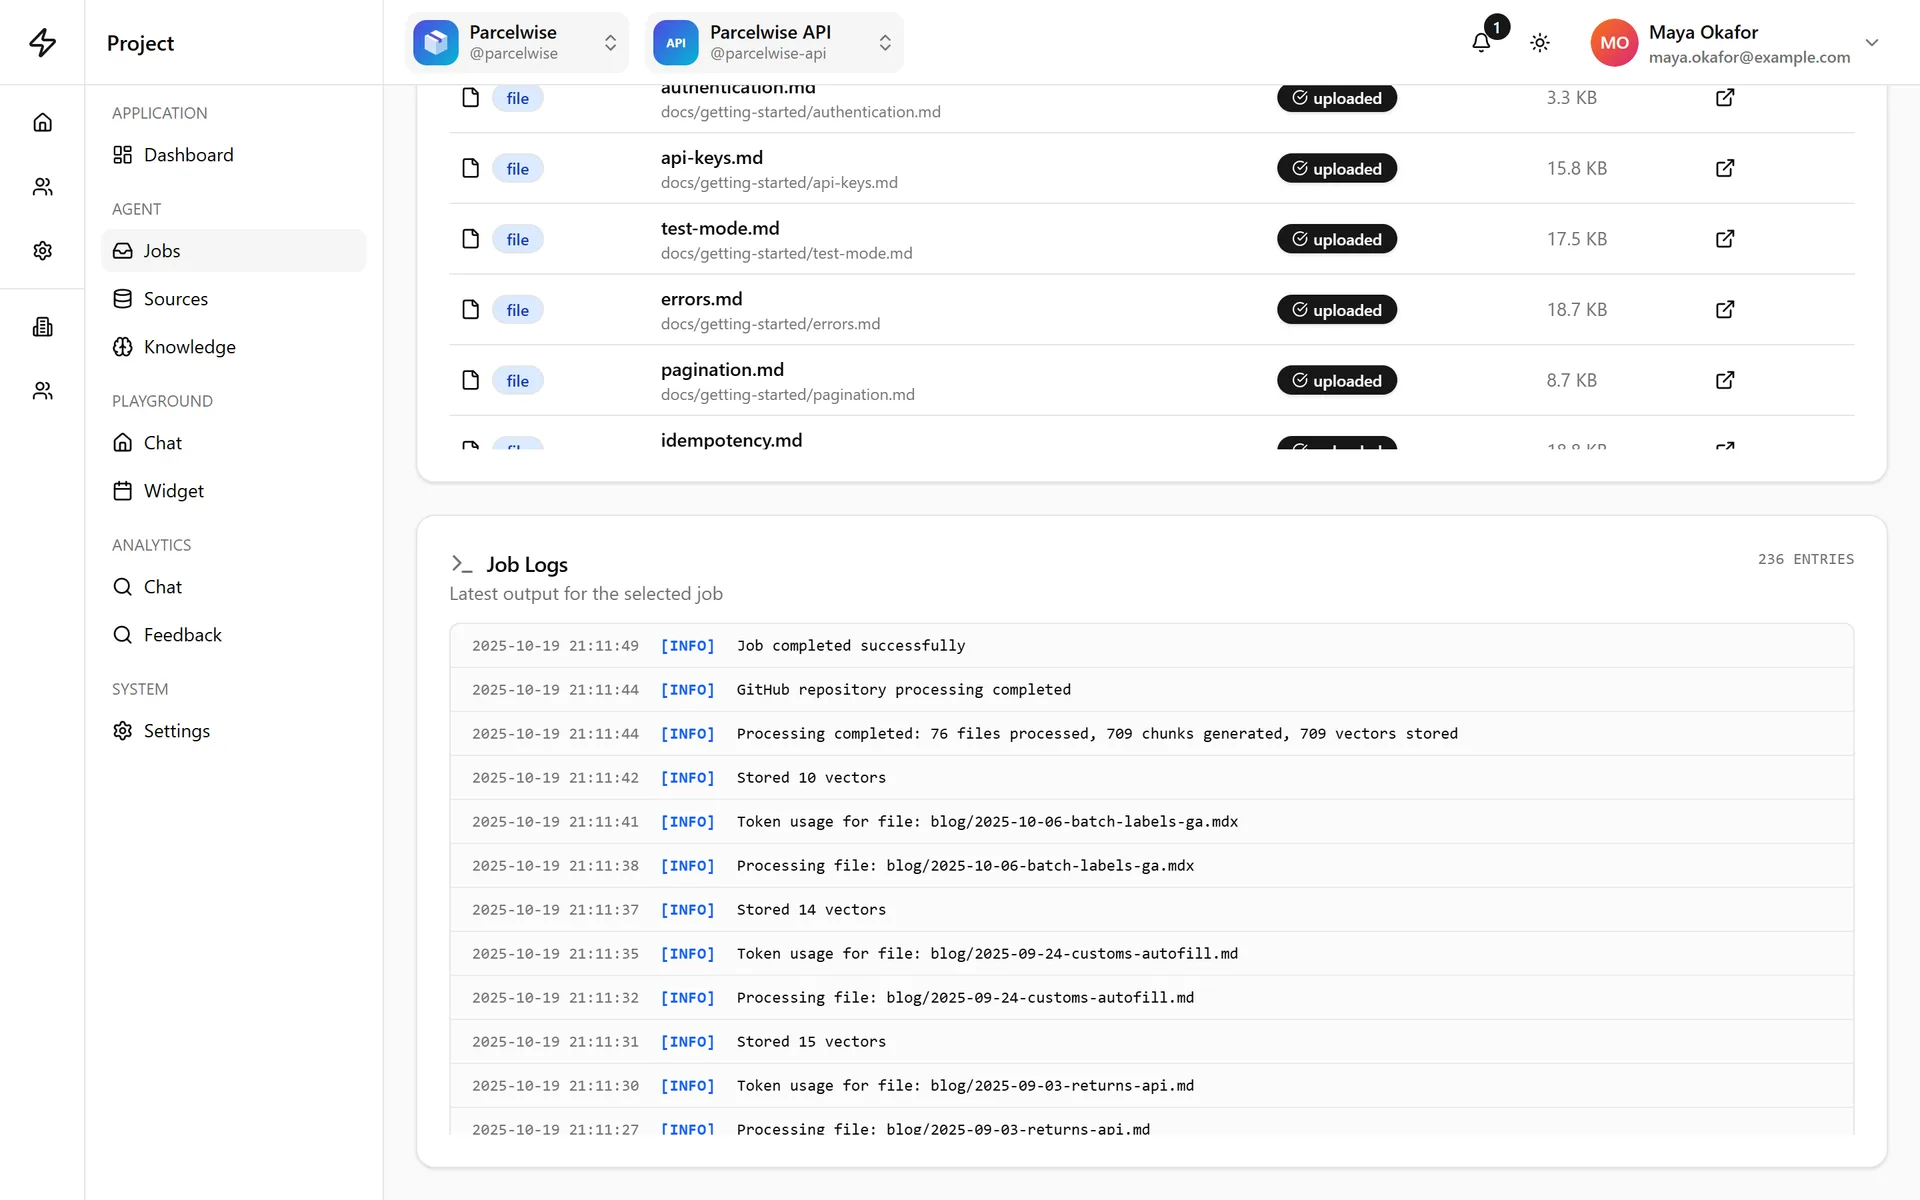The height and width of the screenshot is (1200, 1920).
Task: Click the 17.5 KB size value
Action: tap(1577, 239)
